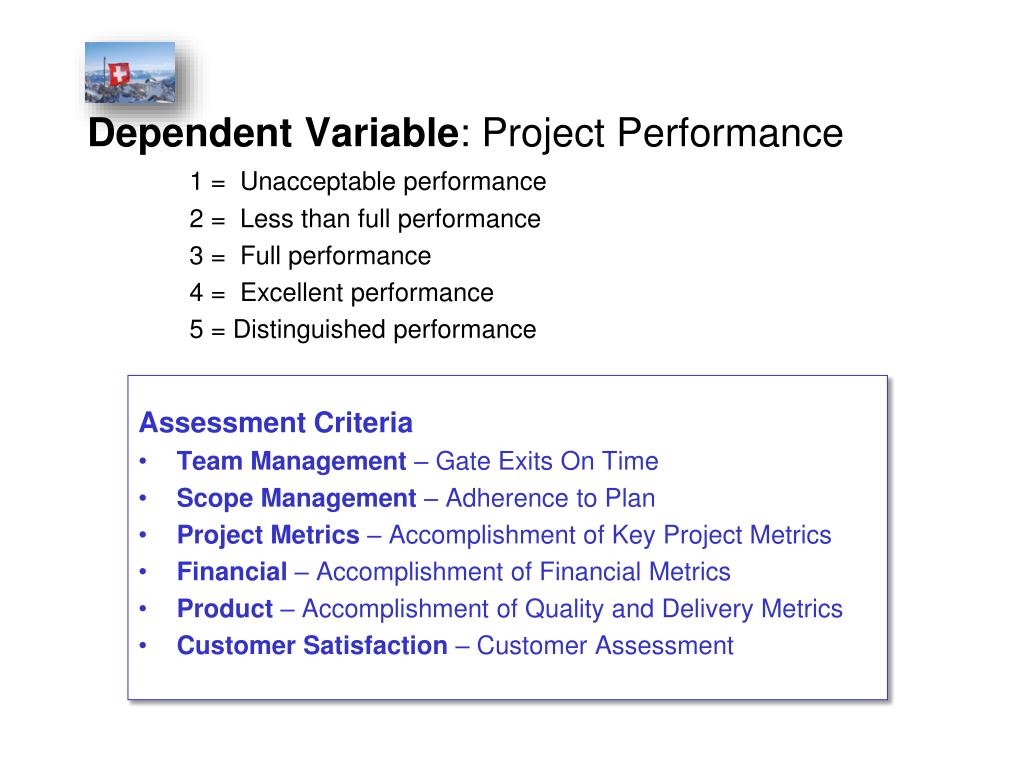Click Accomplishment of Financial Metrics text
The image size is (1024, 768).
(524, 572)
